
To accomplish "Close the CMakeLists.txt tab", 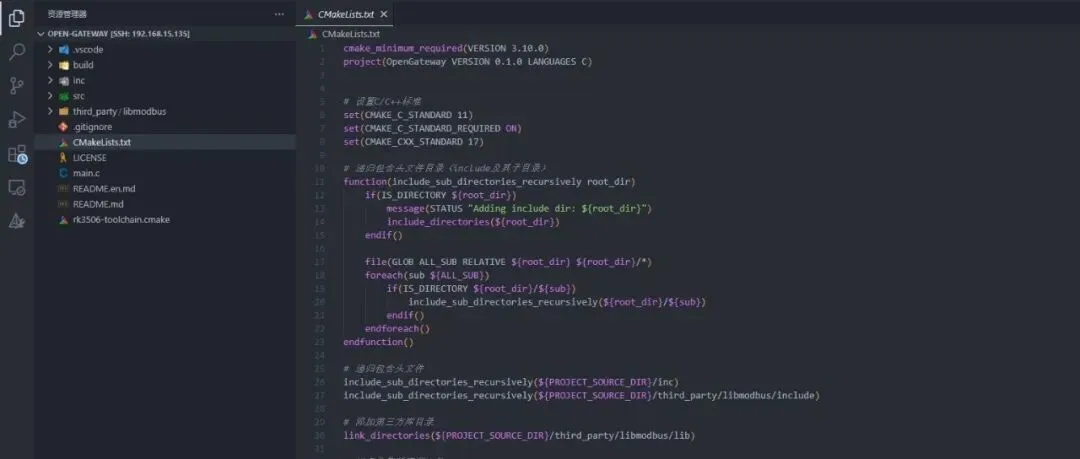I will click(384, 14).
